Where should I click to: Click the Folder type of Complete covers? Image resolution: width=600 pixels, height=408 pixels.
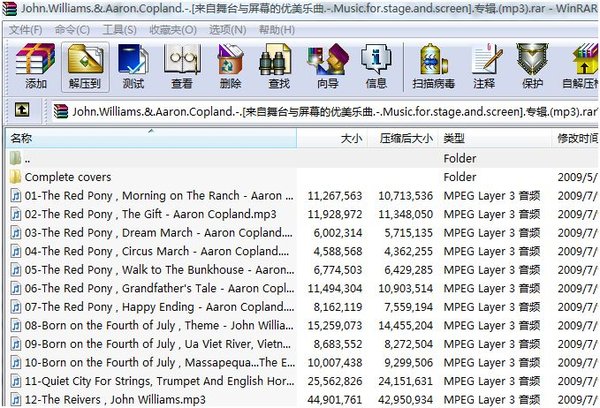pos(460,177)
